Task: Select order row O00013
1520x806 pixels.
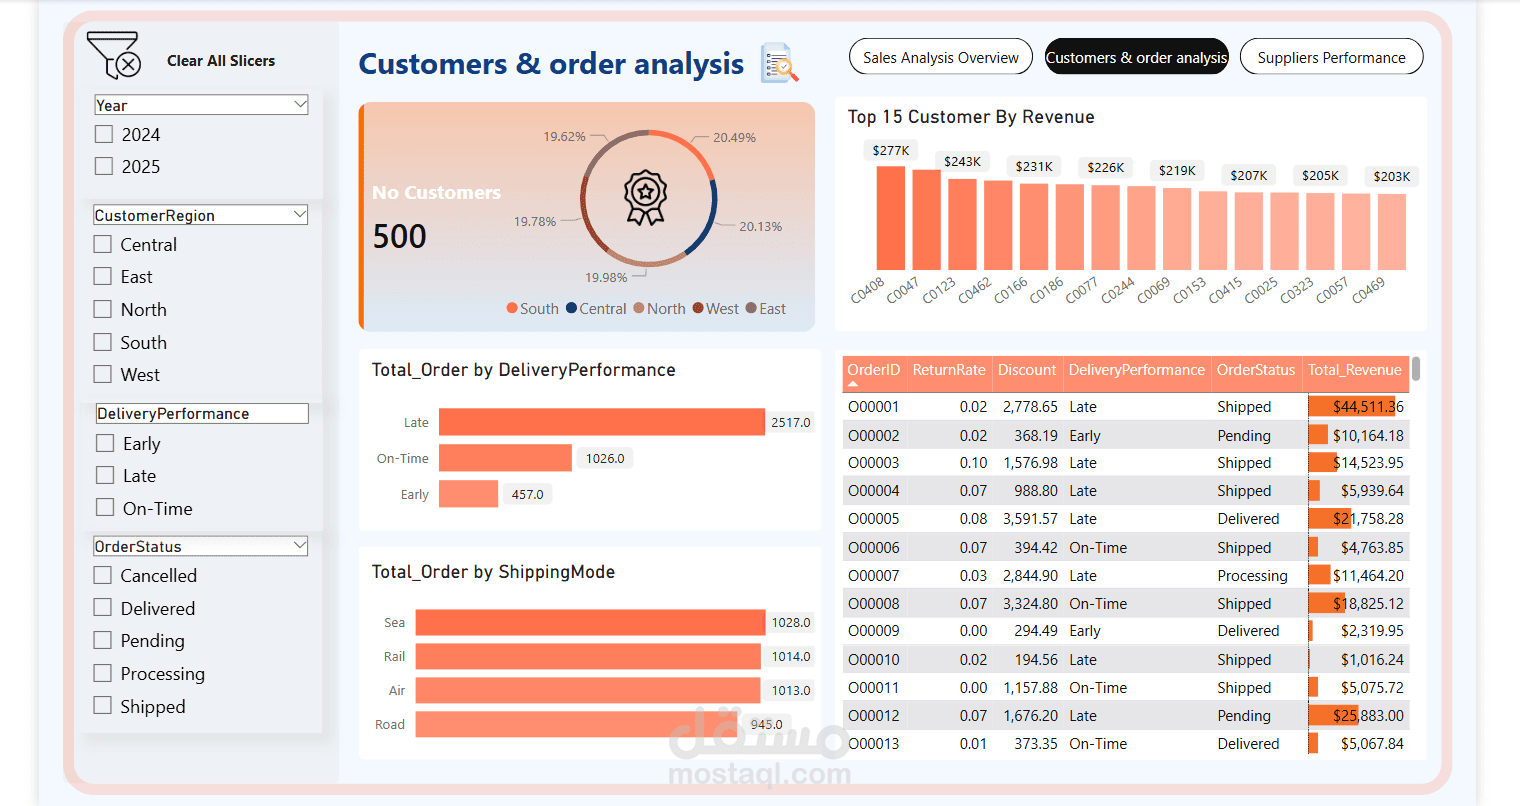Action: [1126, 744]
